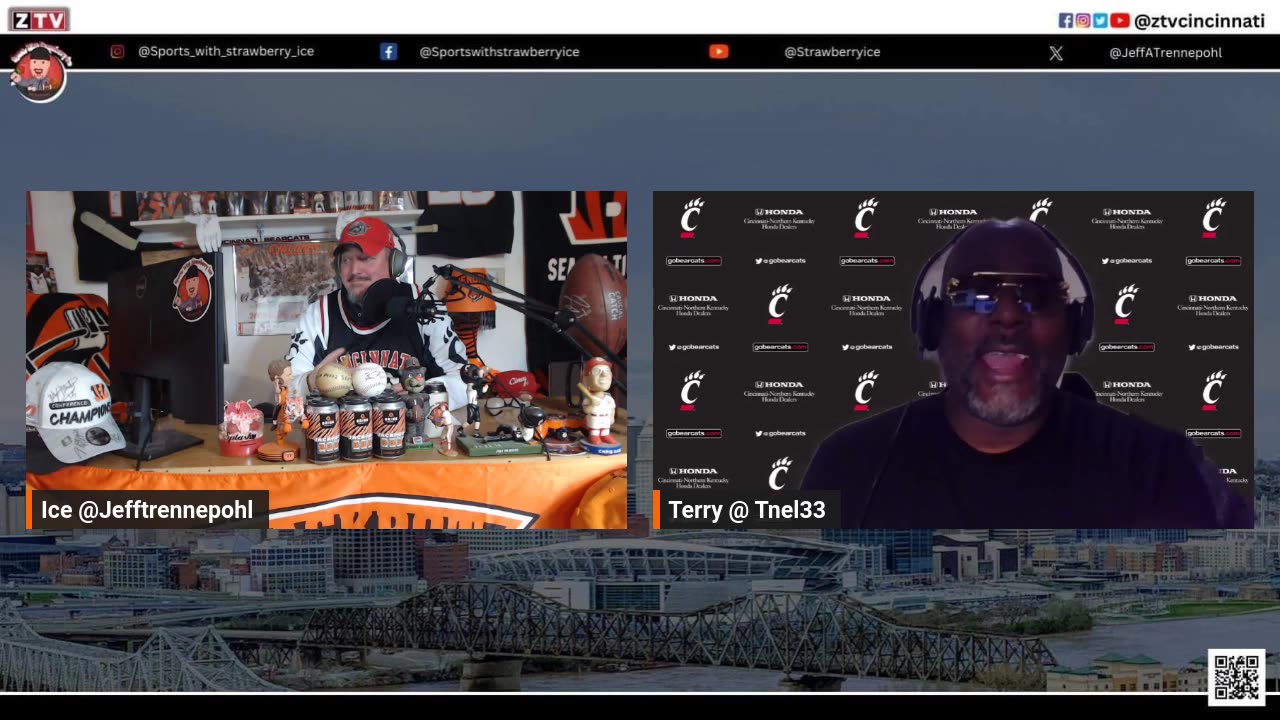Select Terry's webcam video feed

(x=953, y=360)
